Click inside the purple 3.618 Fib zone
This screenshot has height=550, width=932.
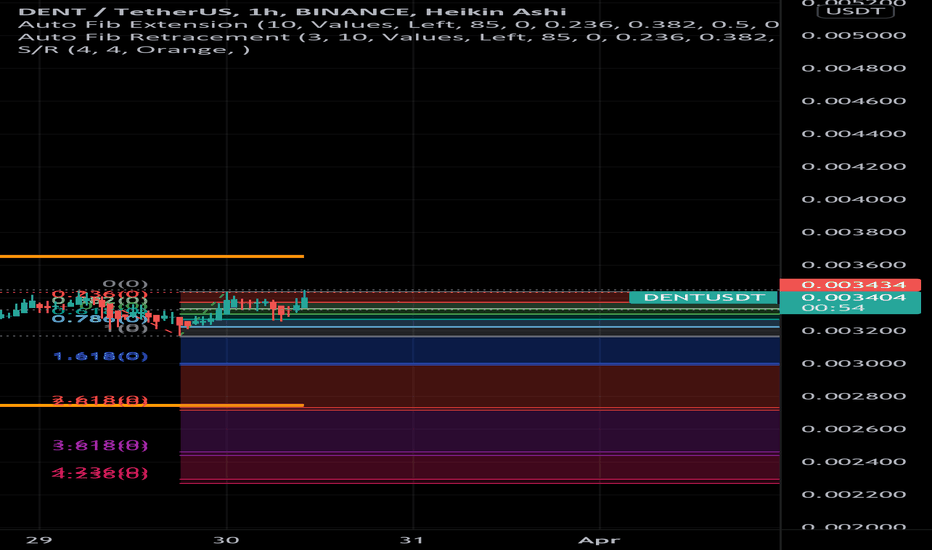pos(480,431)
